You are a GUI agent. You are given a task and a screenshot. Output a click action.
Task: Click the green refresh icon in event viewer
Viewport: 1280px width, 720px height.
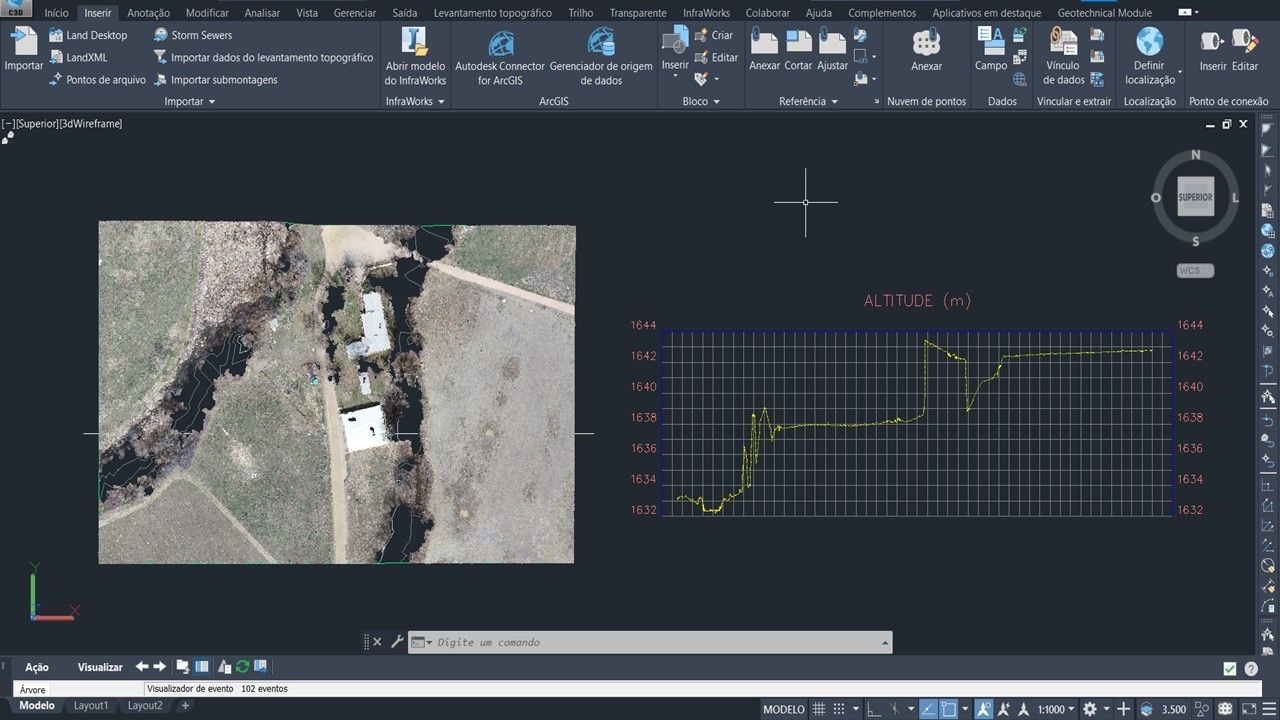coord(242,667)
